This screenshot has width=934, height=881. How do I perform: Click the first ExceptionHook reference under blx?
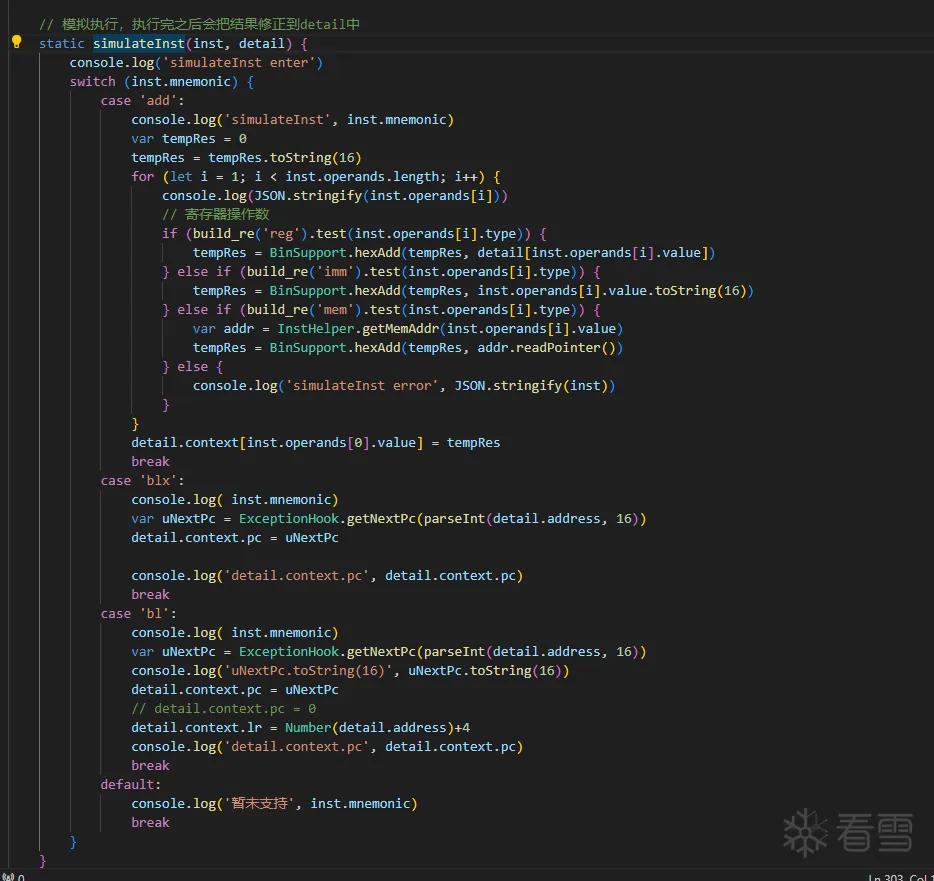[x=289, y=519]
